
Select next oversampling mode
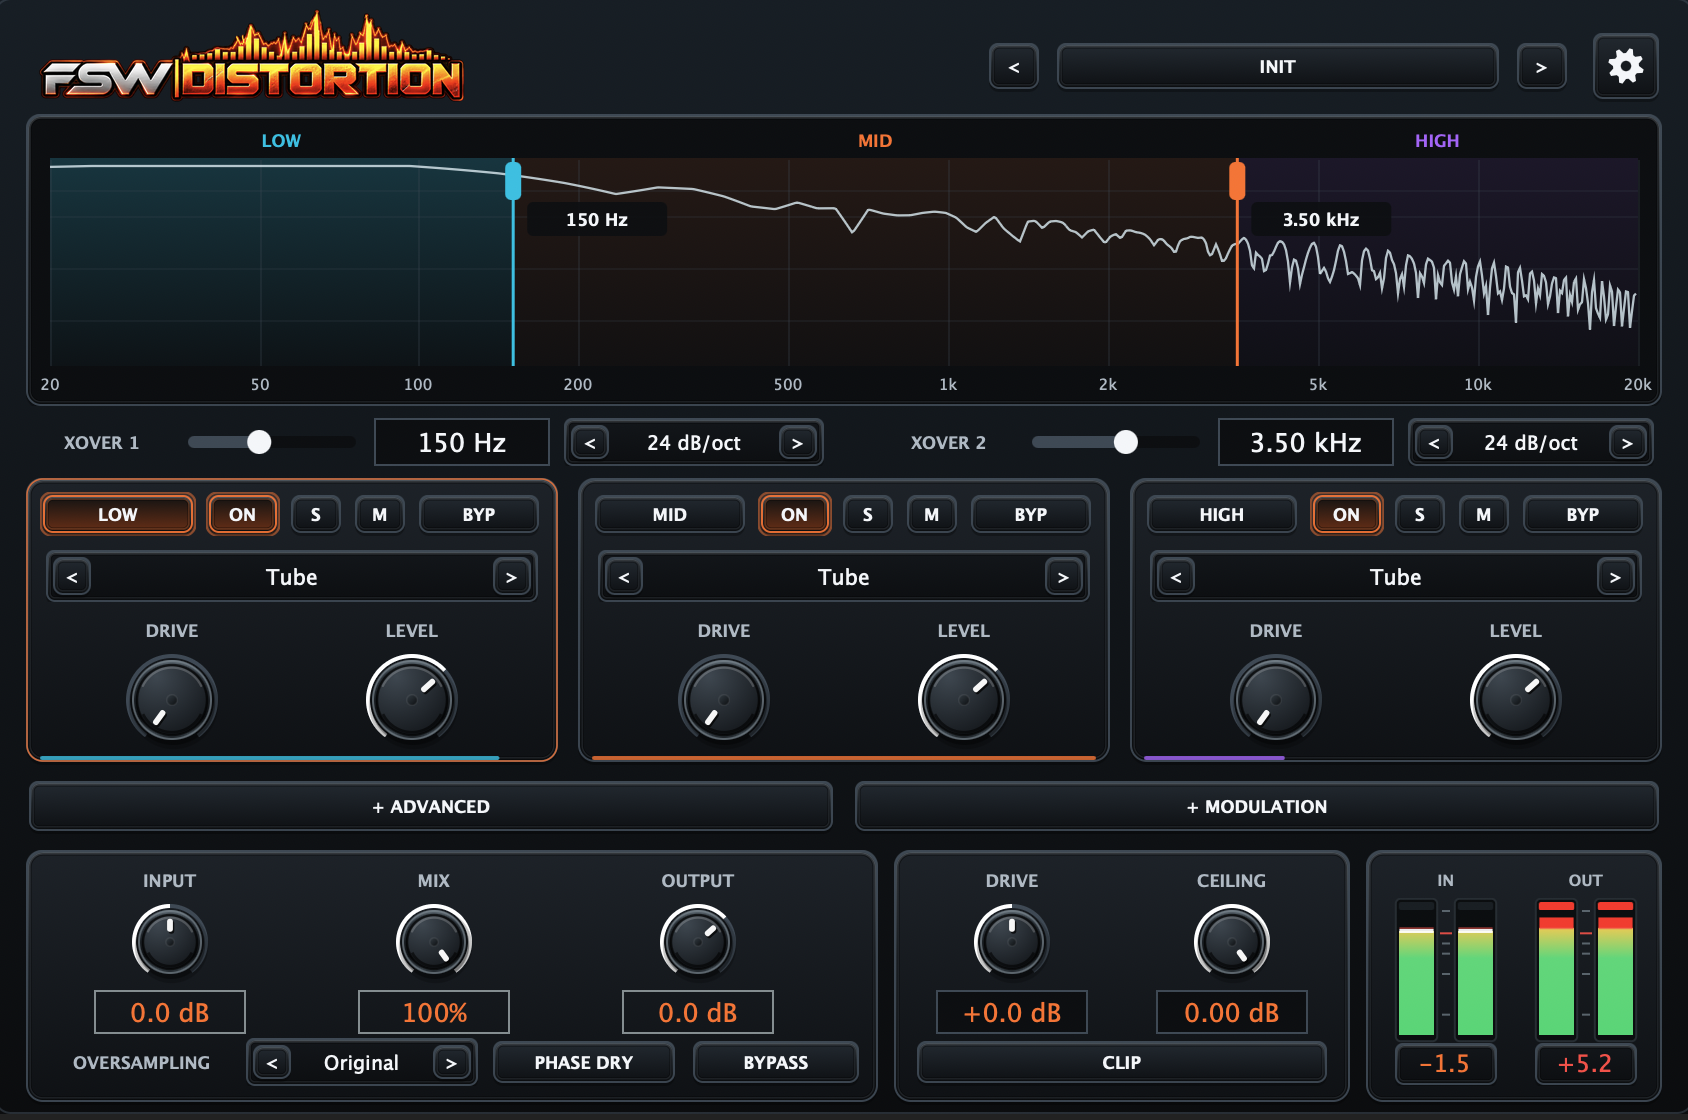(451, 1063)
